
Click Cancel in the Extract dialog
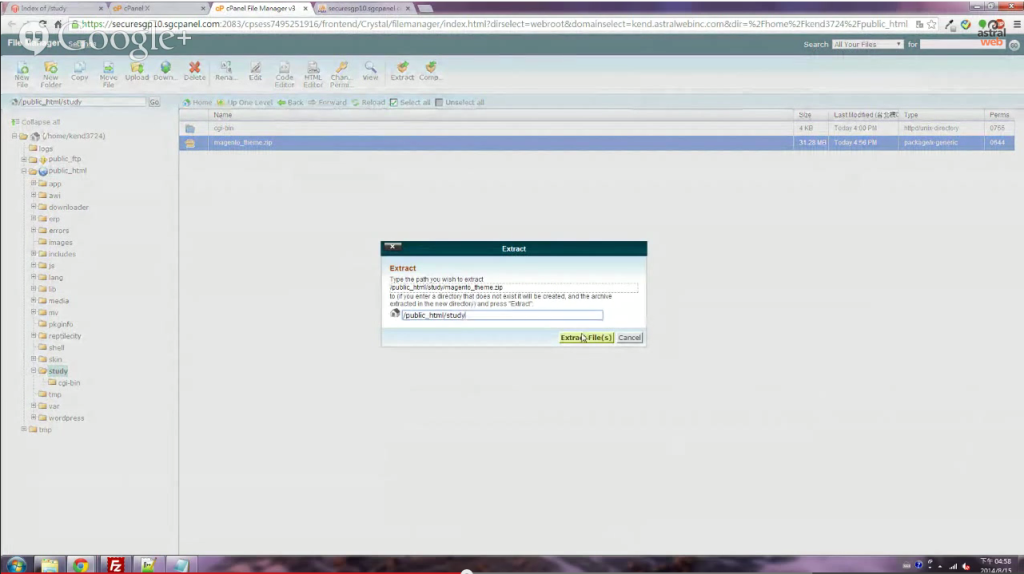[x=629, y=337]
